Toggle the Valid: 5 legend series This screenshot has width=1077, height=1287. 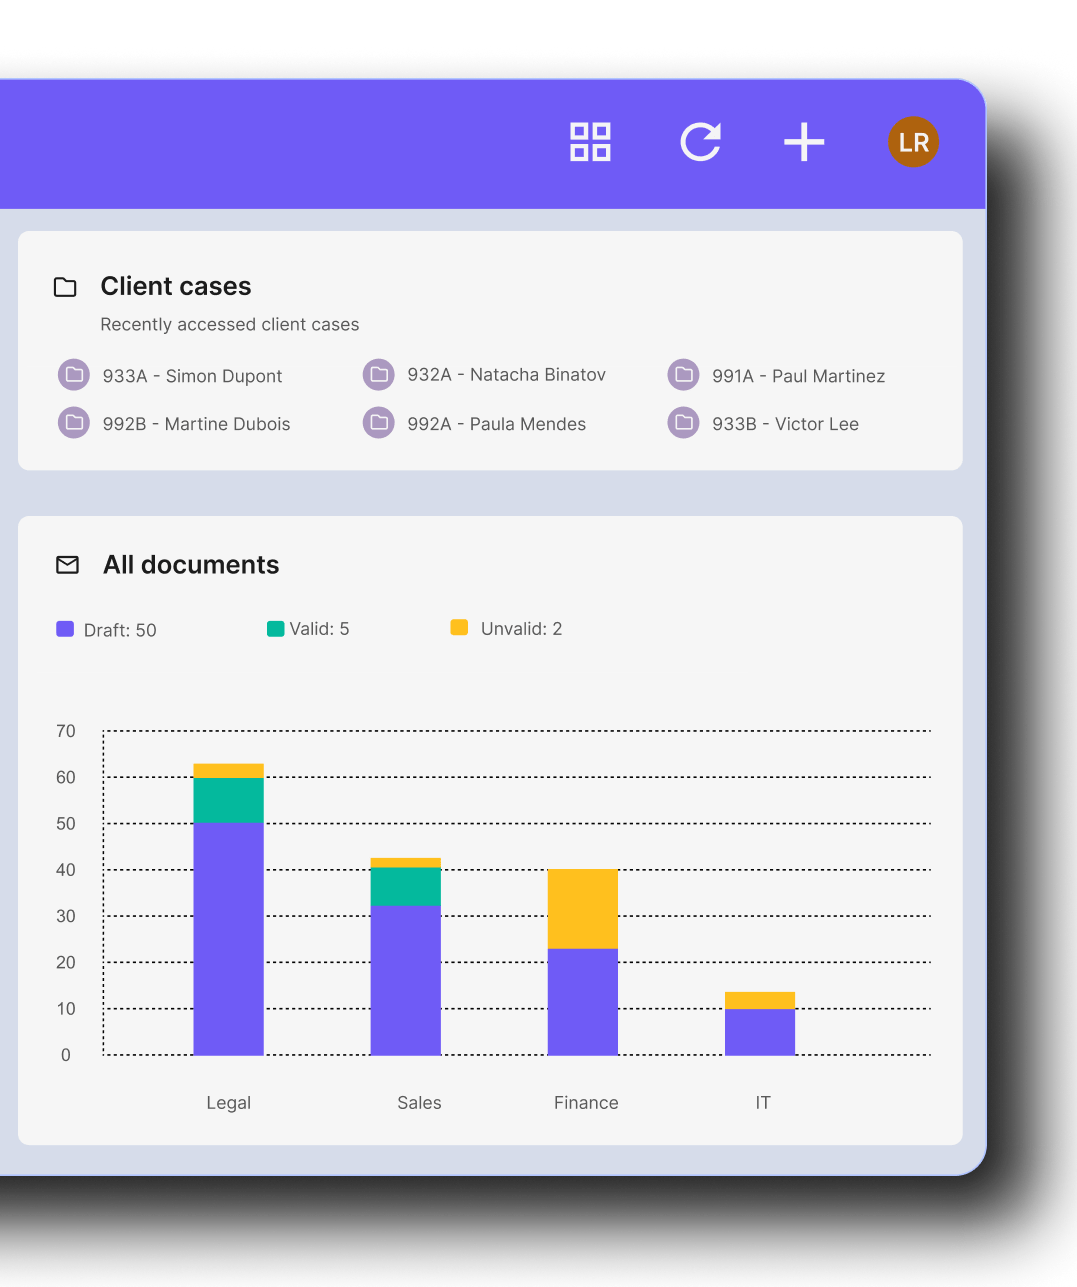308,629
